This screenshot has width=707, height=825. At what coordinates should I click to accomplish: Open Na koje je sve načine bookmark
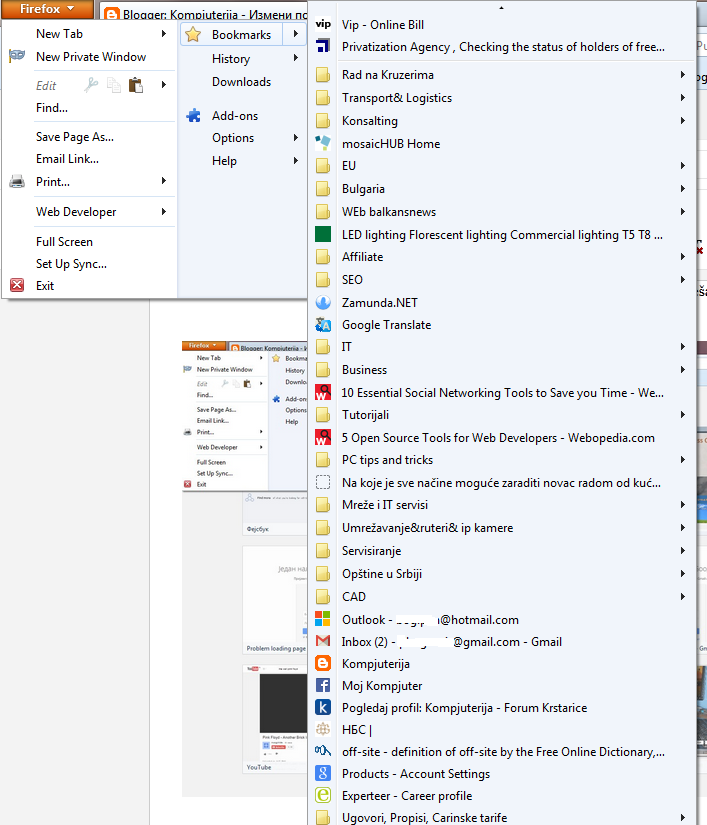point(502,482)
